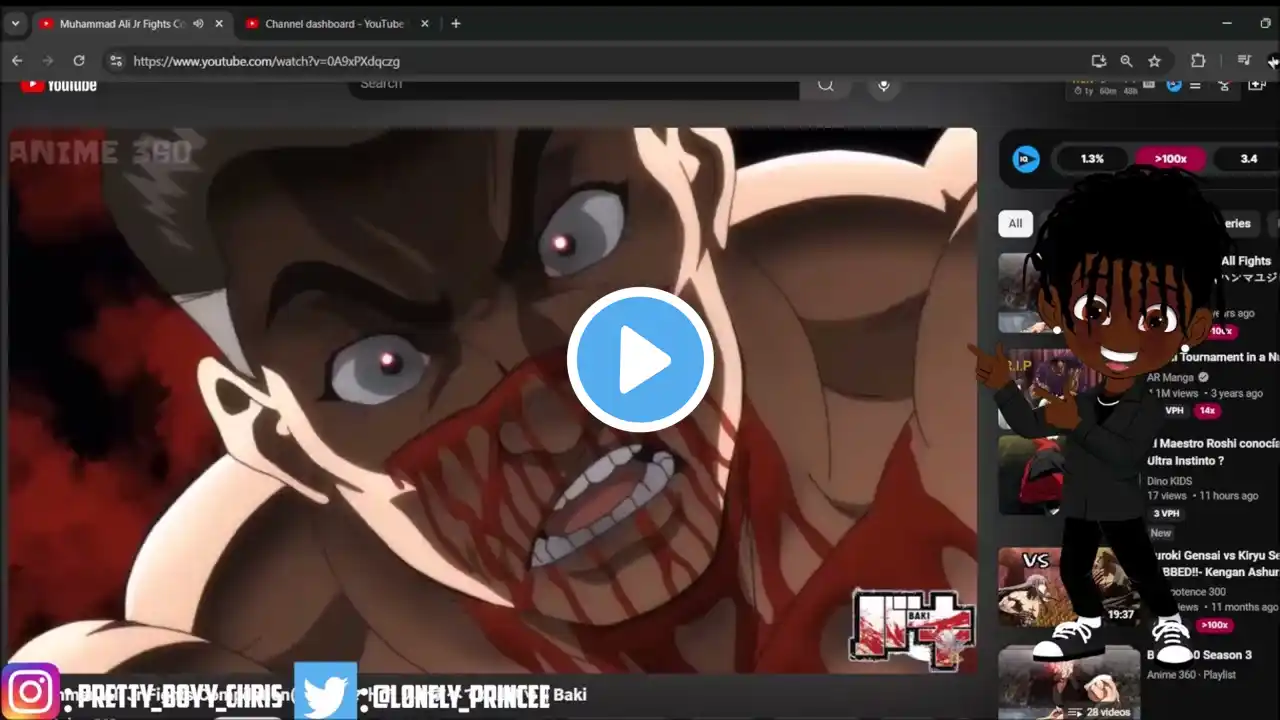Open browser extensions puzzle icon
This screenshot has width=1280, height=720.
pos(1198,61)
